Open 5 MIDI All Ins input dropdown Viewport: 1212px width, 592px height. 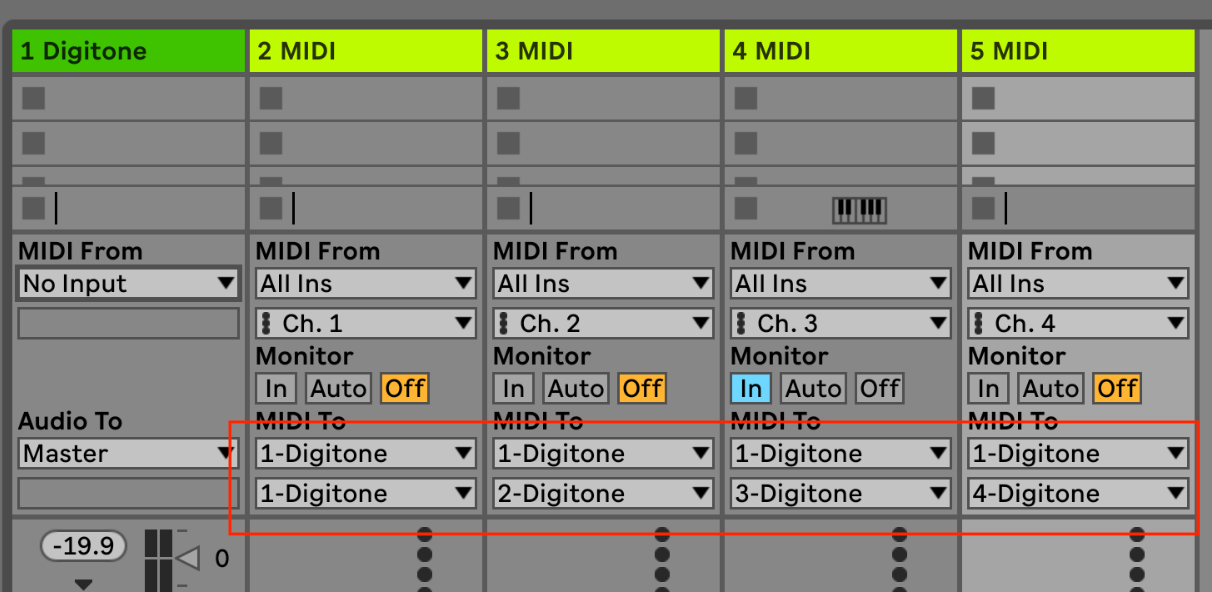(1078, 284)
